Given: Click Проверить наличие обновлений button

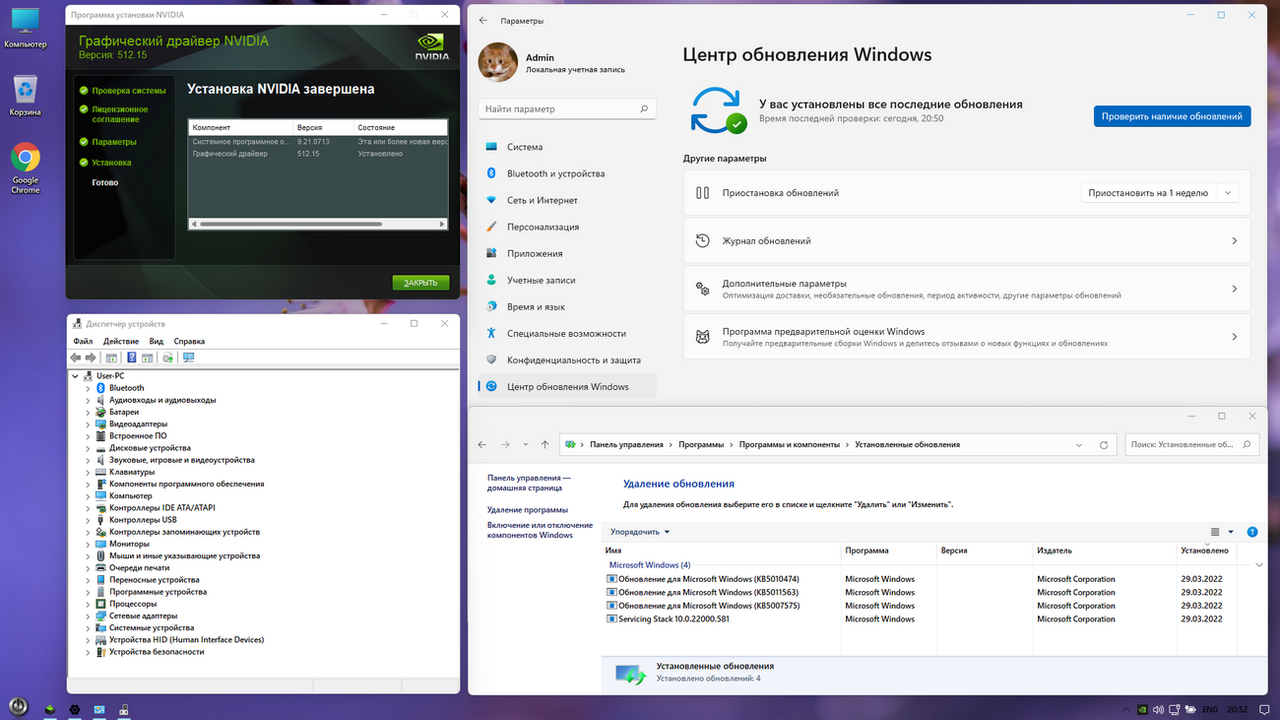Looking at the screenshot, I should 1172,116.
